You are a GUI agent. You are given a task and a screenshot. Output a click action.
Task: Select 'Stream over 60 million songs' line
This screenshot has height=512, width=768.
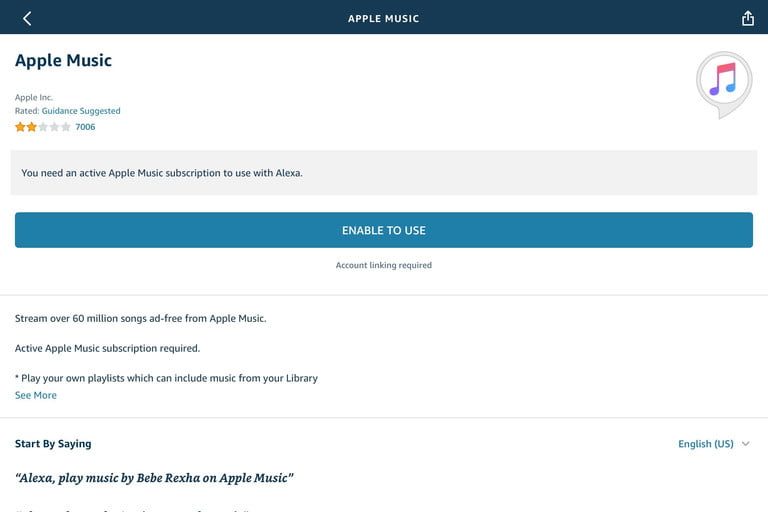coord(141,318)
